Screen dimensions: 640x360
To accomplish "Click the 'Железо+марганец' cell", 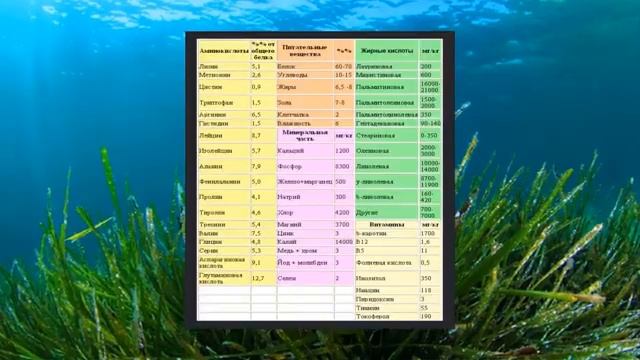I will pyautogui.click(x=305, y=182).
